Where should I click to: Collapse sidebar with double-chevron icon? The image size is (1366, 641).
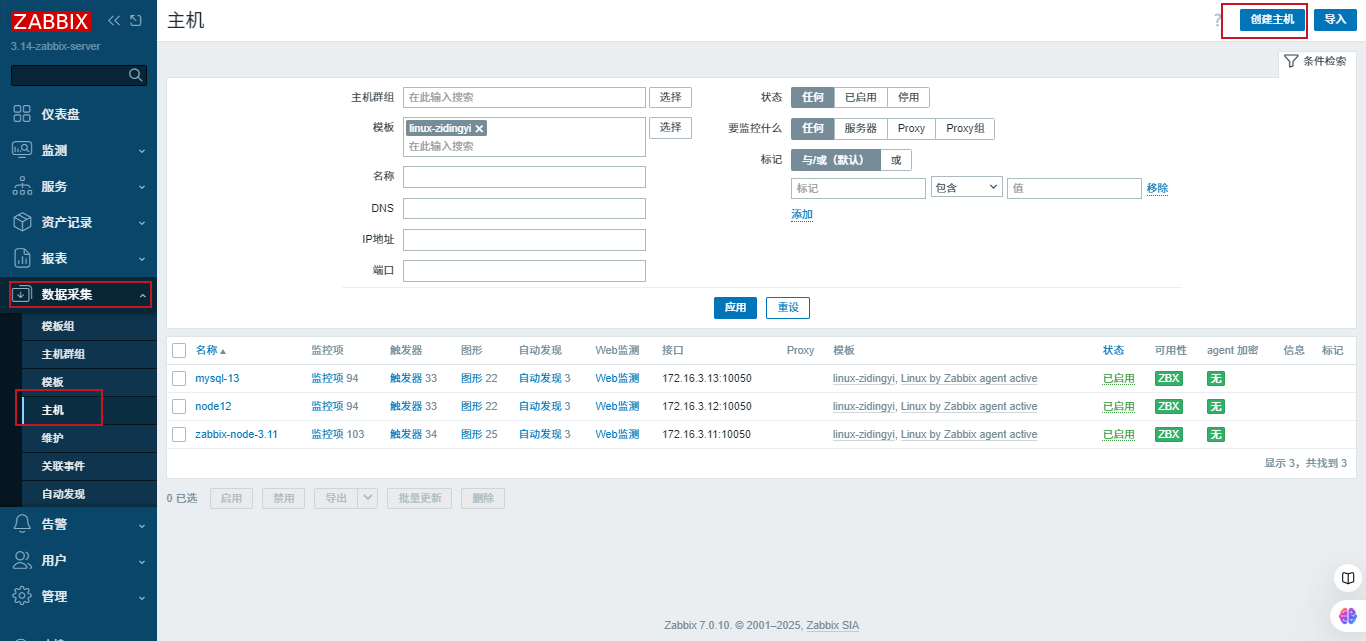point(114,20)
